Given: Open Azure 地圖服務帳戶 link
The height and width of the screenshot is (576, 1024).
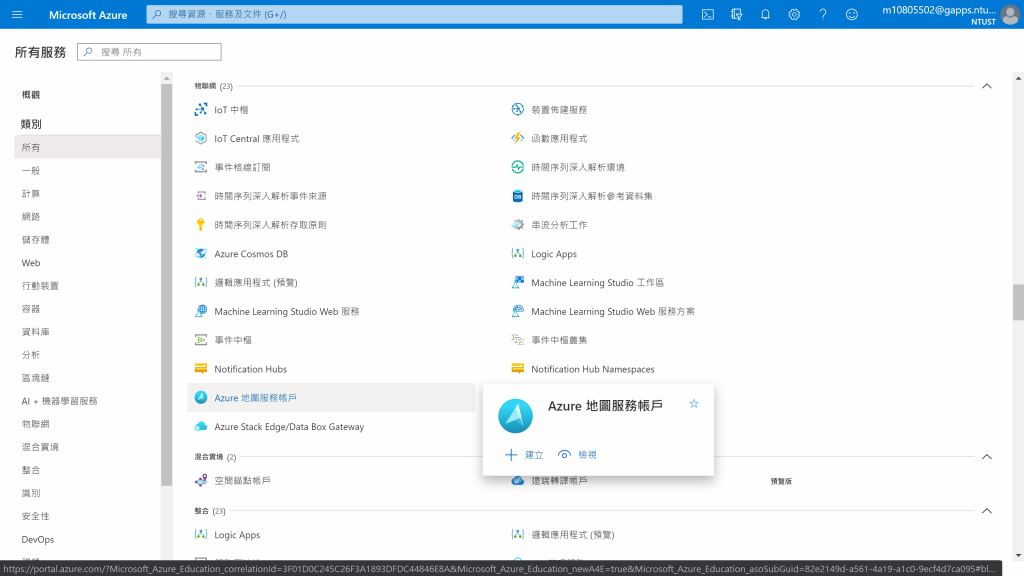Looking at the screenshot, I should [x=255, y=398].
